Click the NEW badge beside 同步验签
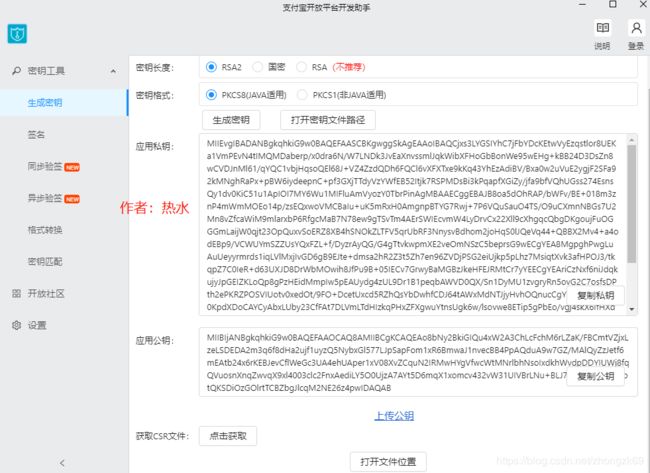Viewport: 650px width, 473px height. tap(72, 167)
